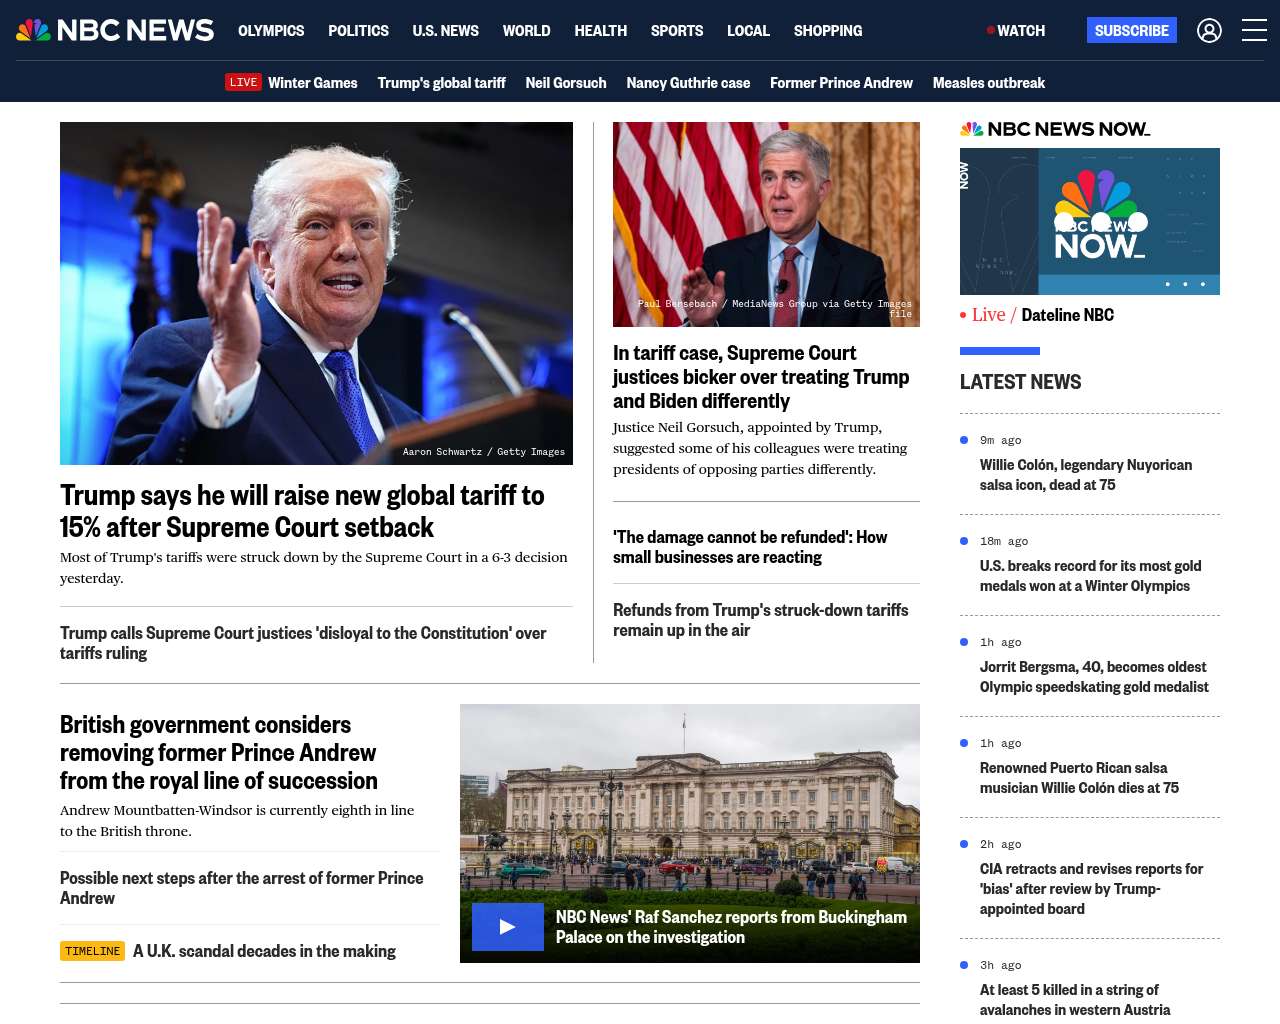Click the '18m ago' timestamp

(1004, 541)
